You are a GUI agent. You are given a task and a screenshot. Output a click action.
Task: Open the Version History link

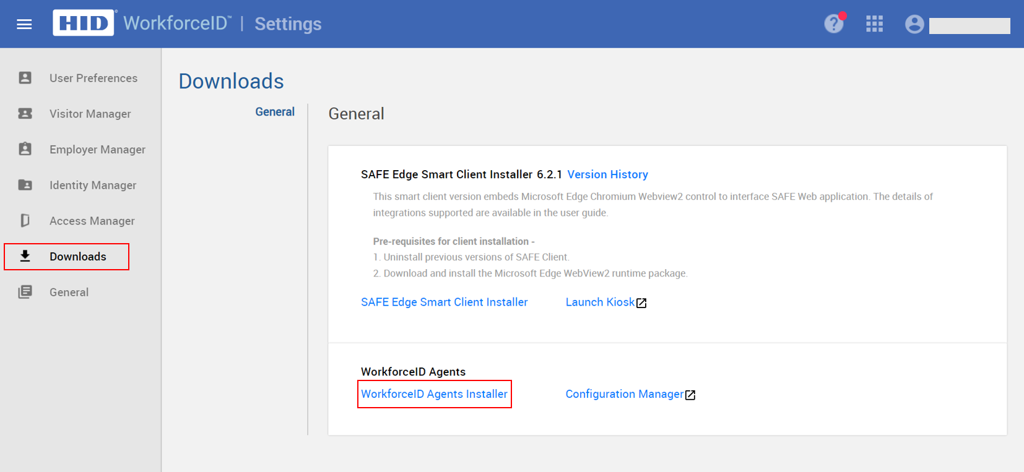[x=607, y=174]
